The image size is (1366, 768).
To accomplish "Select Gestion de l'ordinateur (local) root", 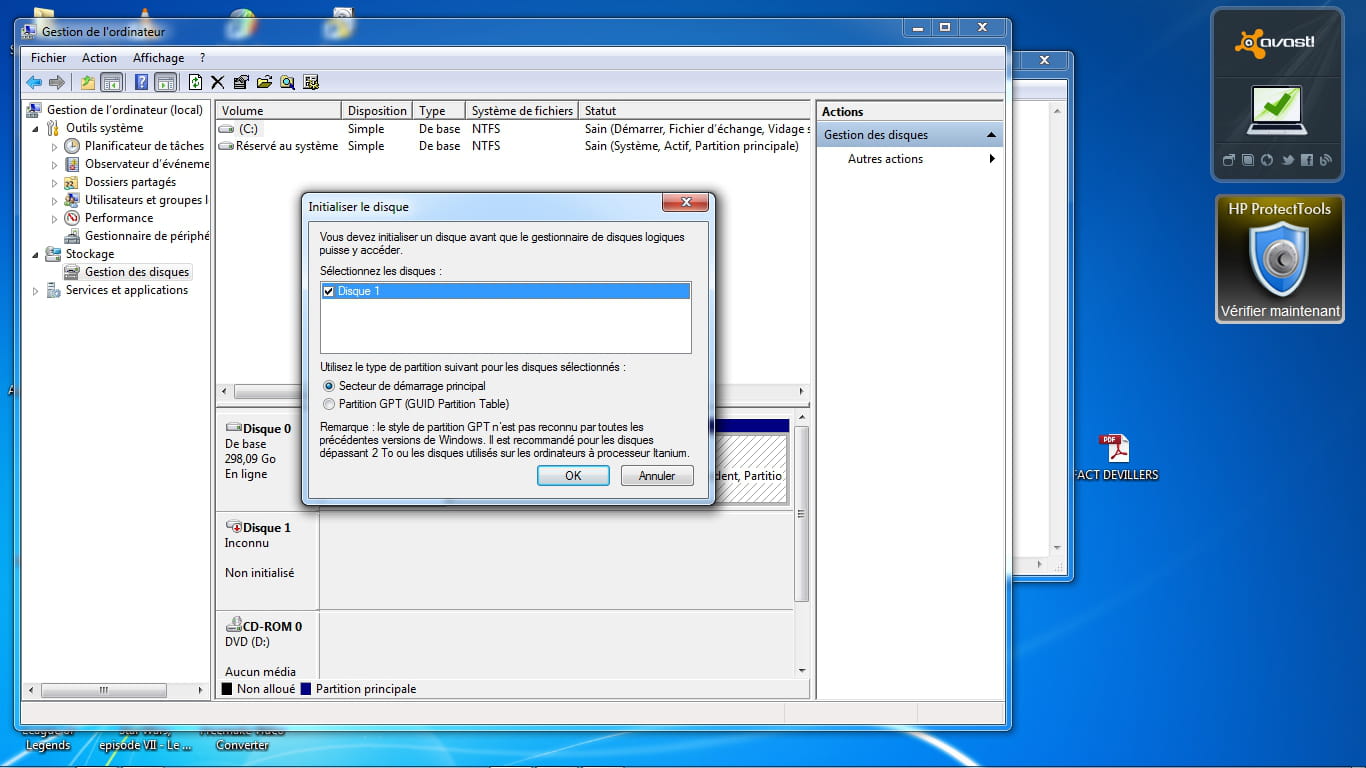I will pos(115,110).
